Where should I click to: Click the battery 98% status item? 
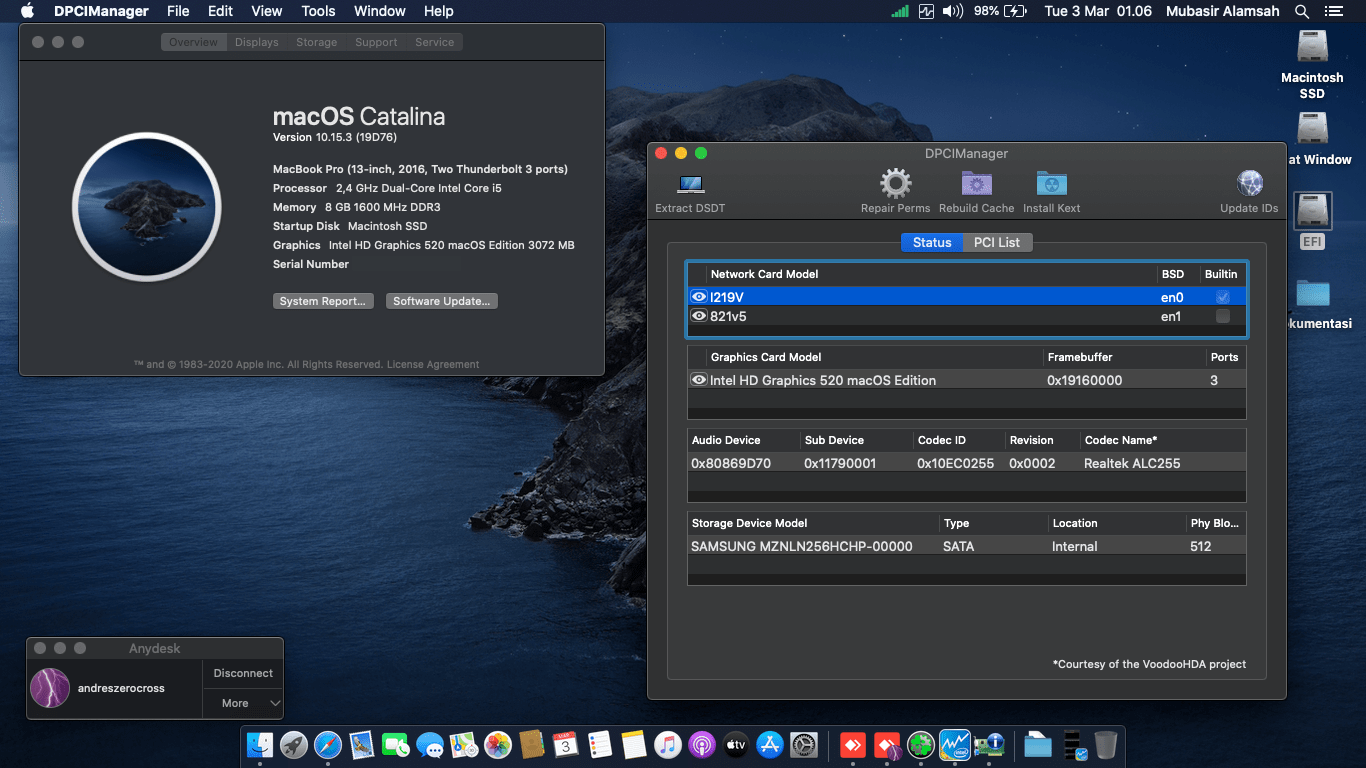(x=1000, y=11)
